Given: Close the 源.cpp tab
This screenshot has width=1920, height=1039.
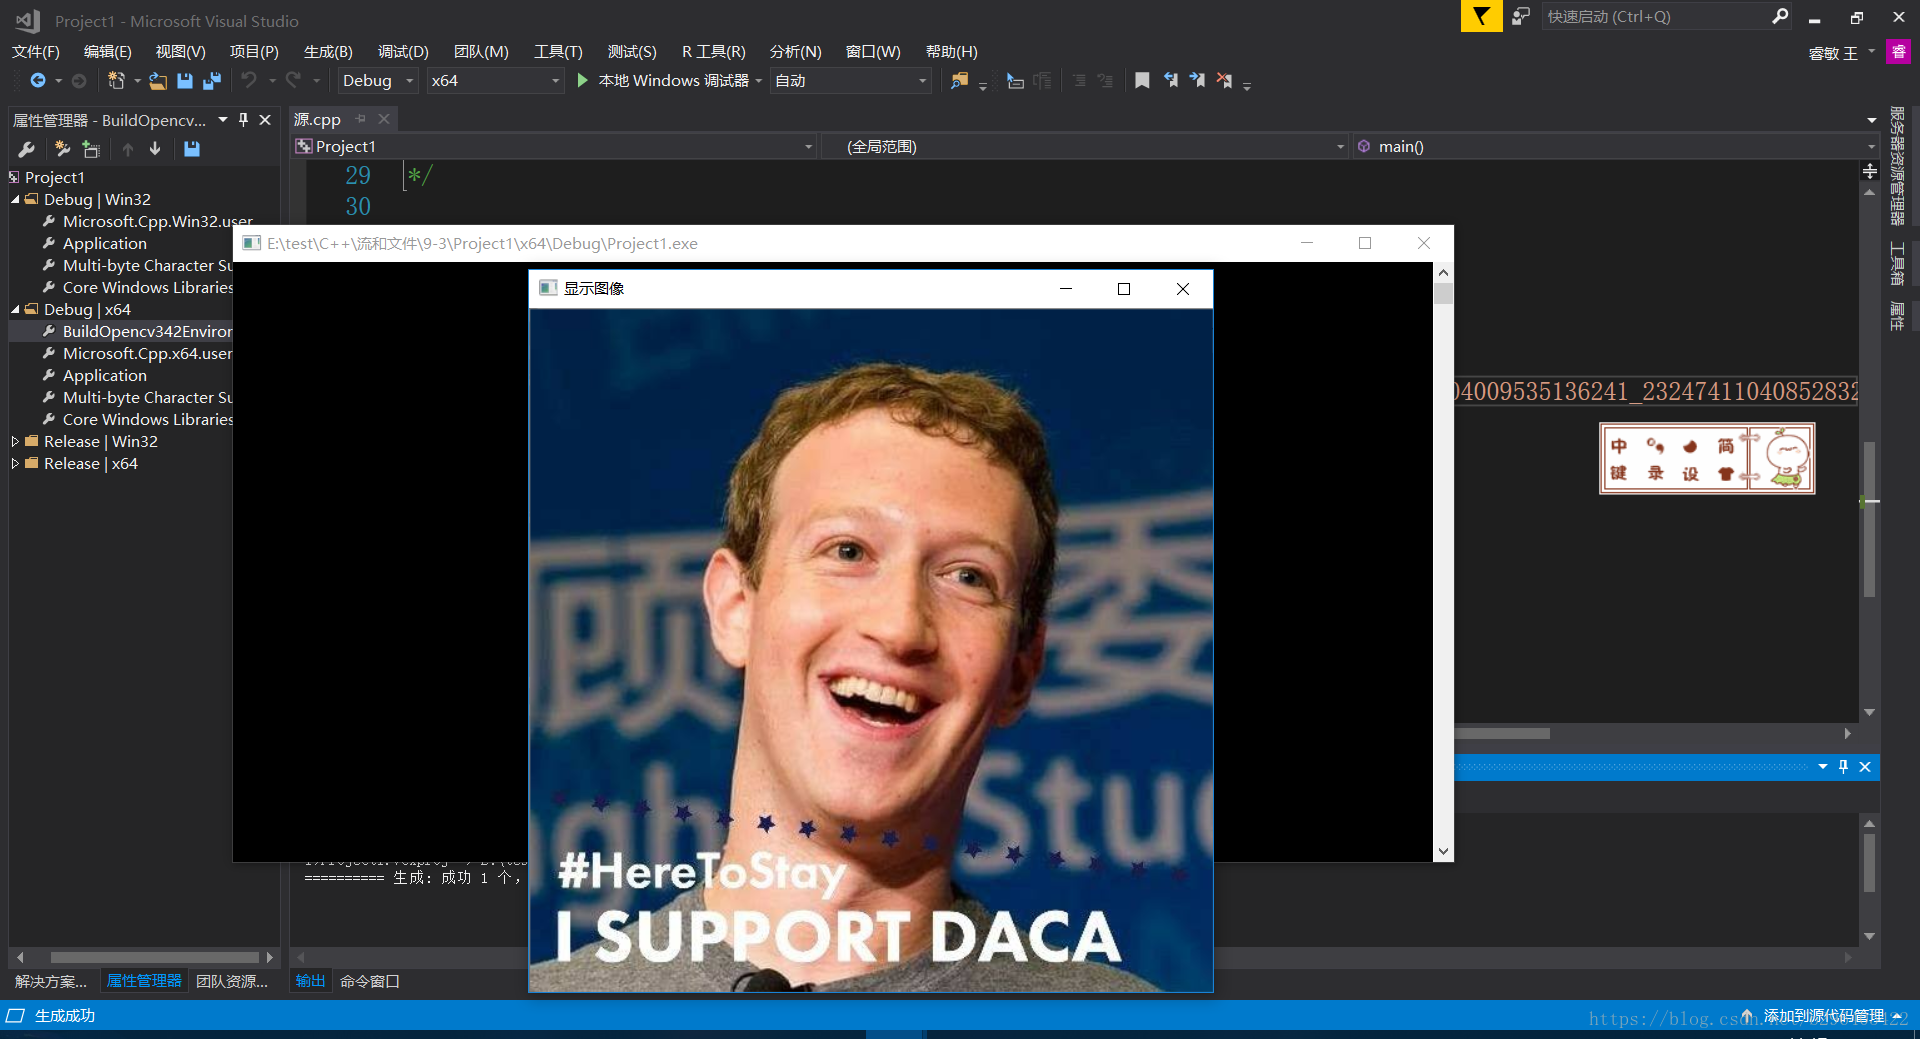Looking at the screenshot, I should pyautogui.click(x=384, y=119).
